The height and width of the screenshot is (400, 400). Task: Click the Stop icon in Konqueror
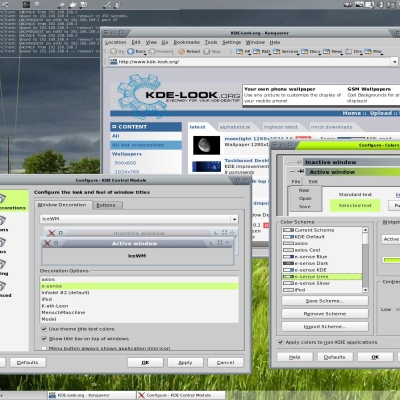click(207, 51)
